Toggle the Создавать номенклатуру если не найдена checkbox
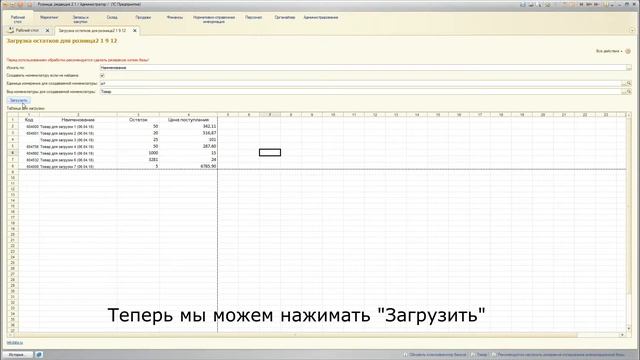 (102, 76)
